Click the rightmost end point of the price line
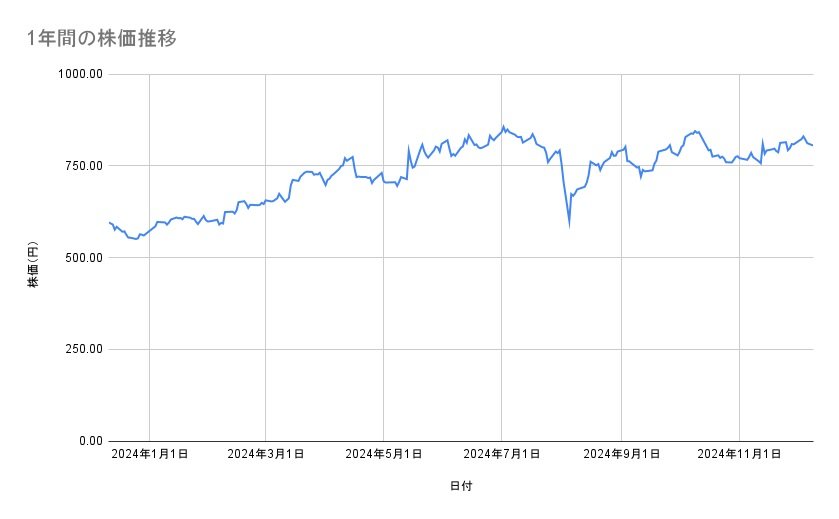This screenshot has height=519, width=839. click(812, 146)
